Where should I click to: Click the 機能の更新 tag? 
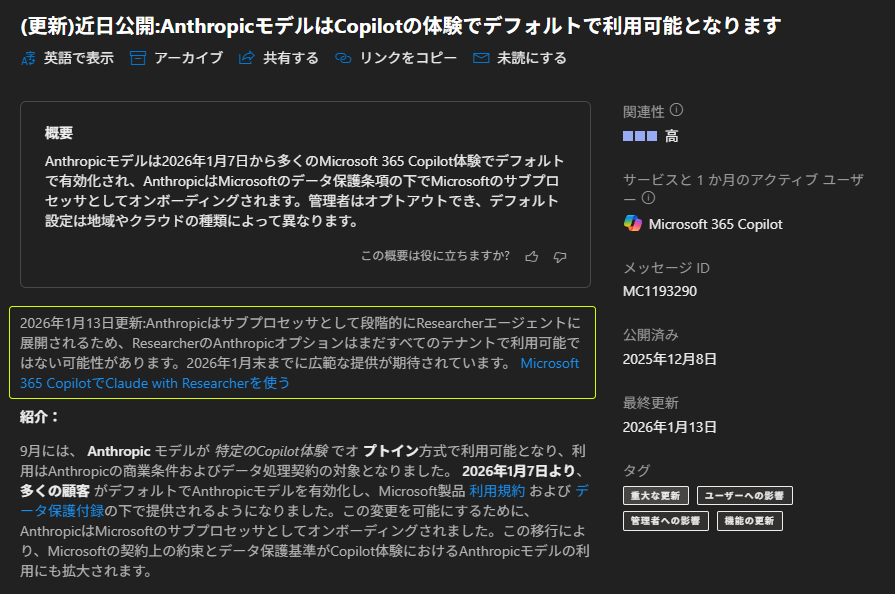pyautogui.click(x=750, y=521)
